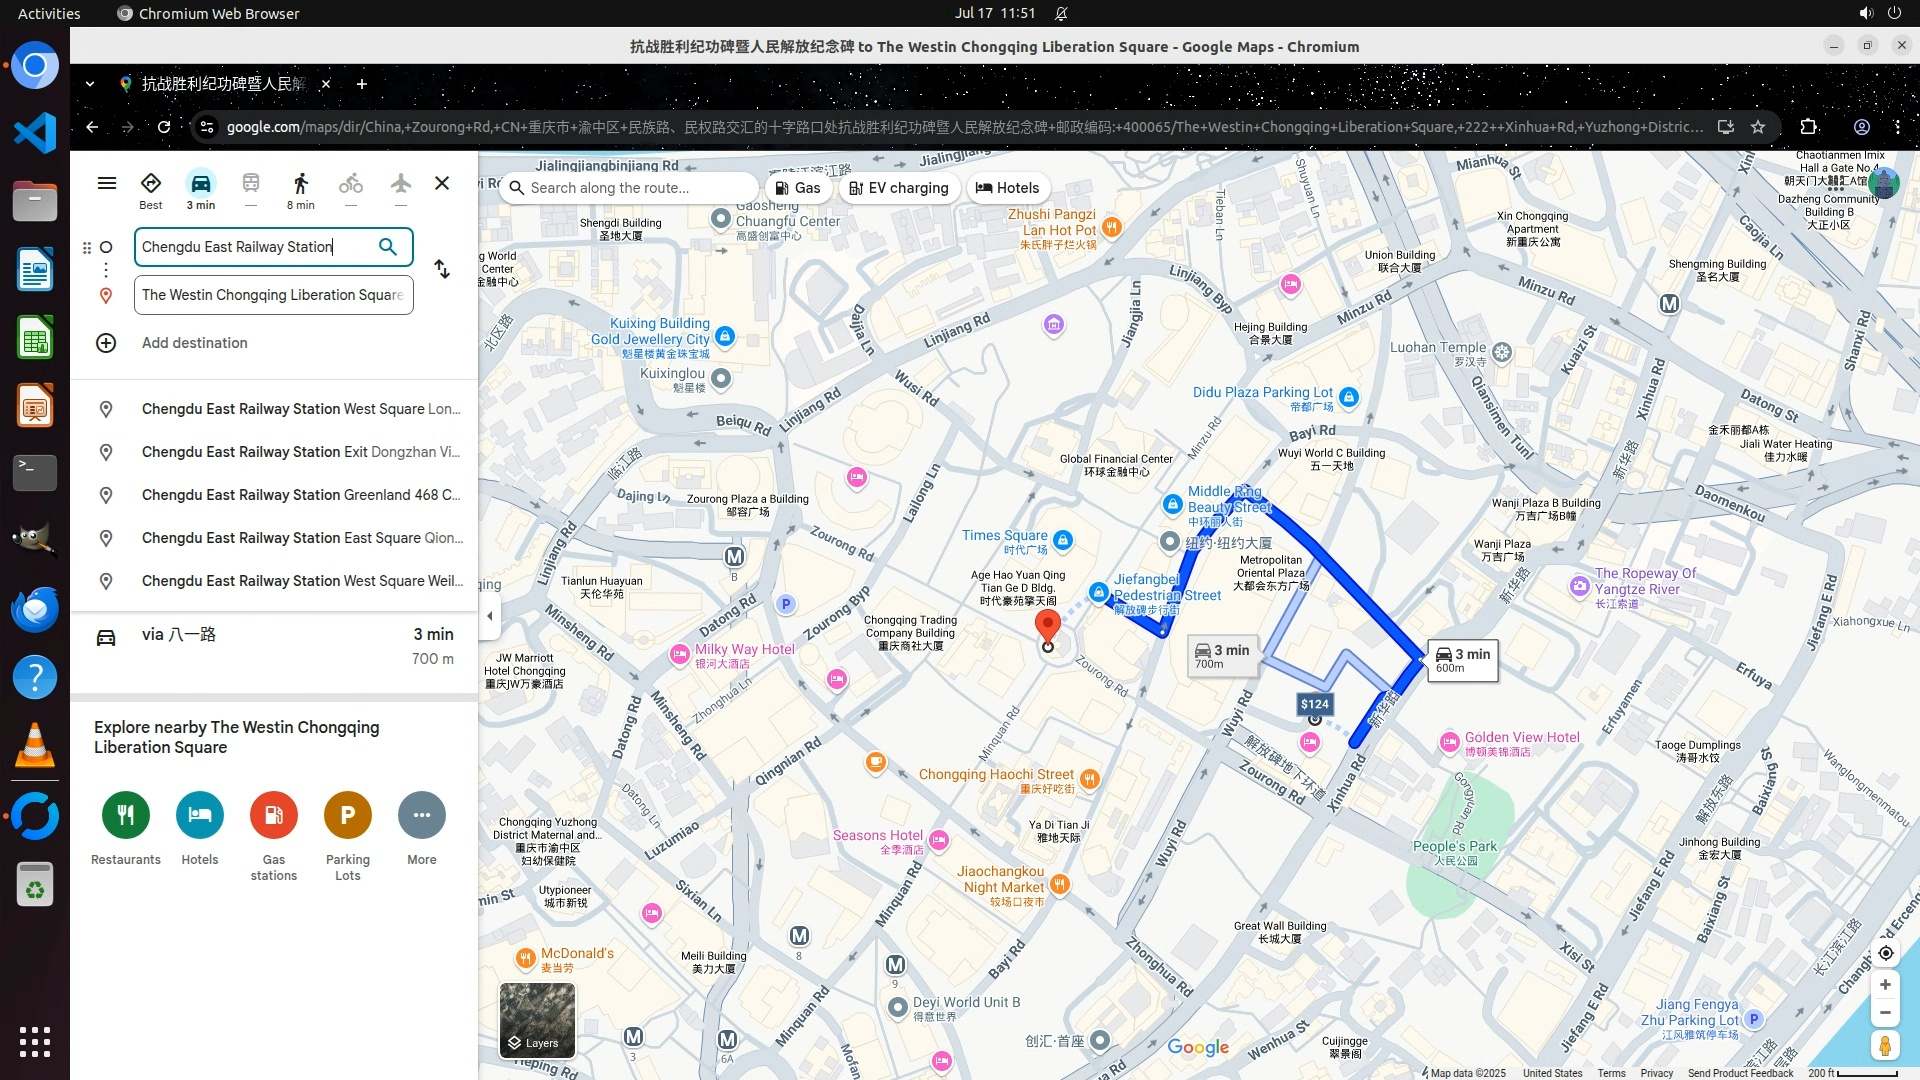
Task: Click the Layers satellite thumbnail
Action: point(537,1019)
